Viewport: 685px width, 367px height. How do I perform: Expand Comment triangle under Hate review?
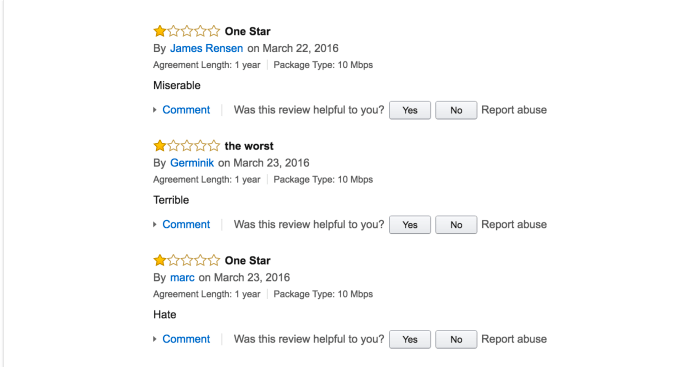[x=155, y=339]
